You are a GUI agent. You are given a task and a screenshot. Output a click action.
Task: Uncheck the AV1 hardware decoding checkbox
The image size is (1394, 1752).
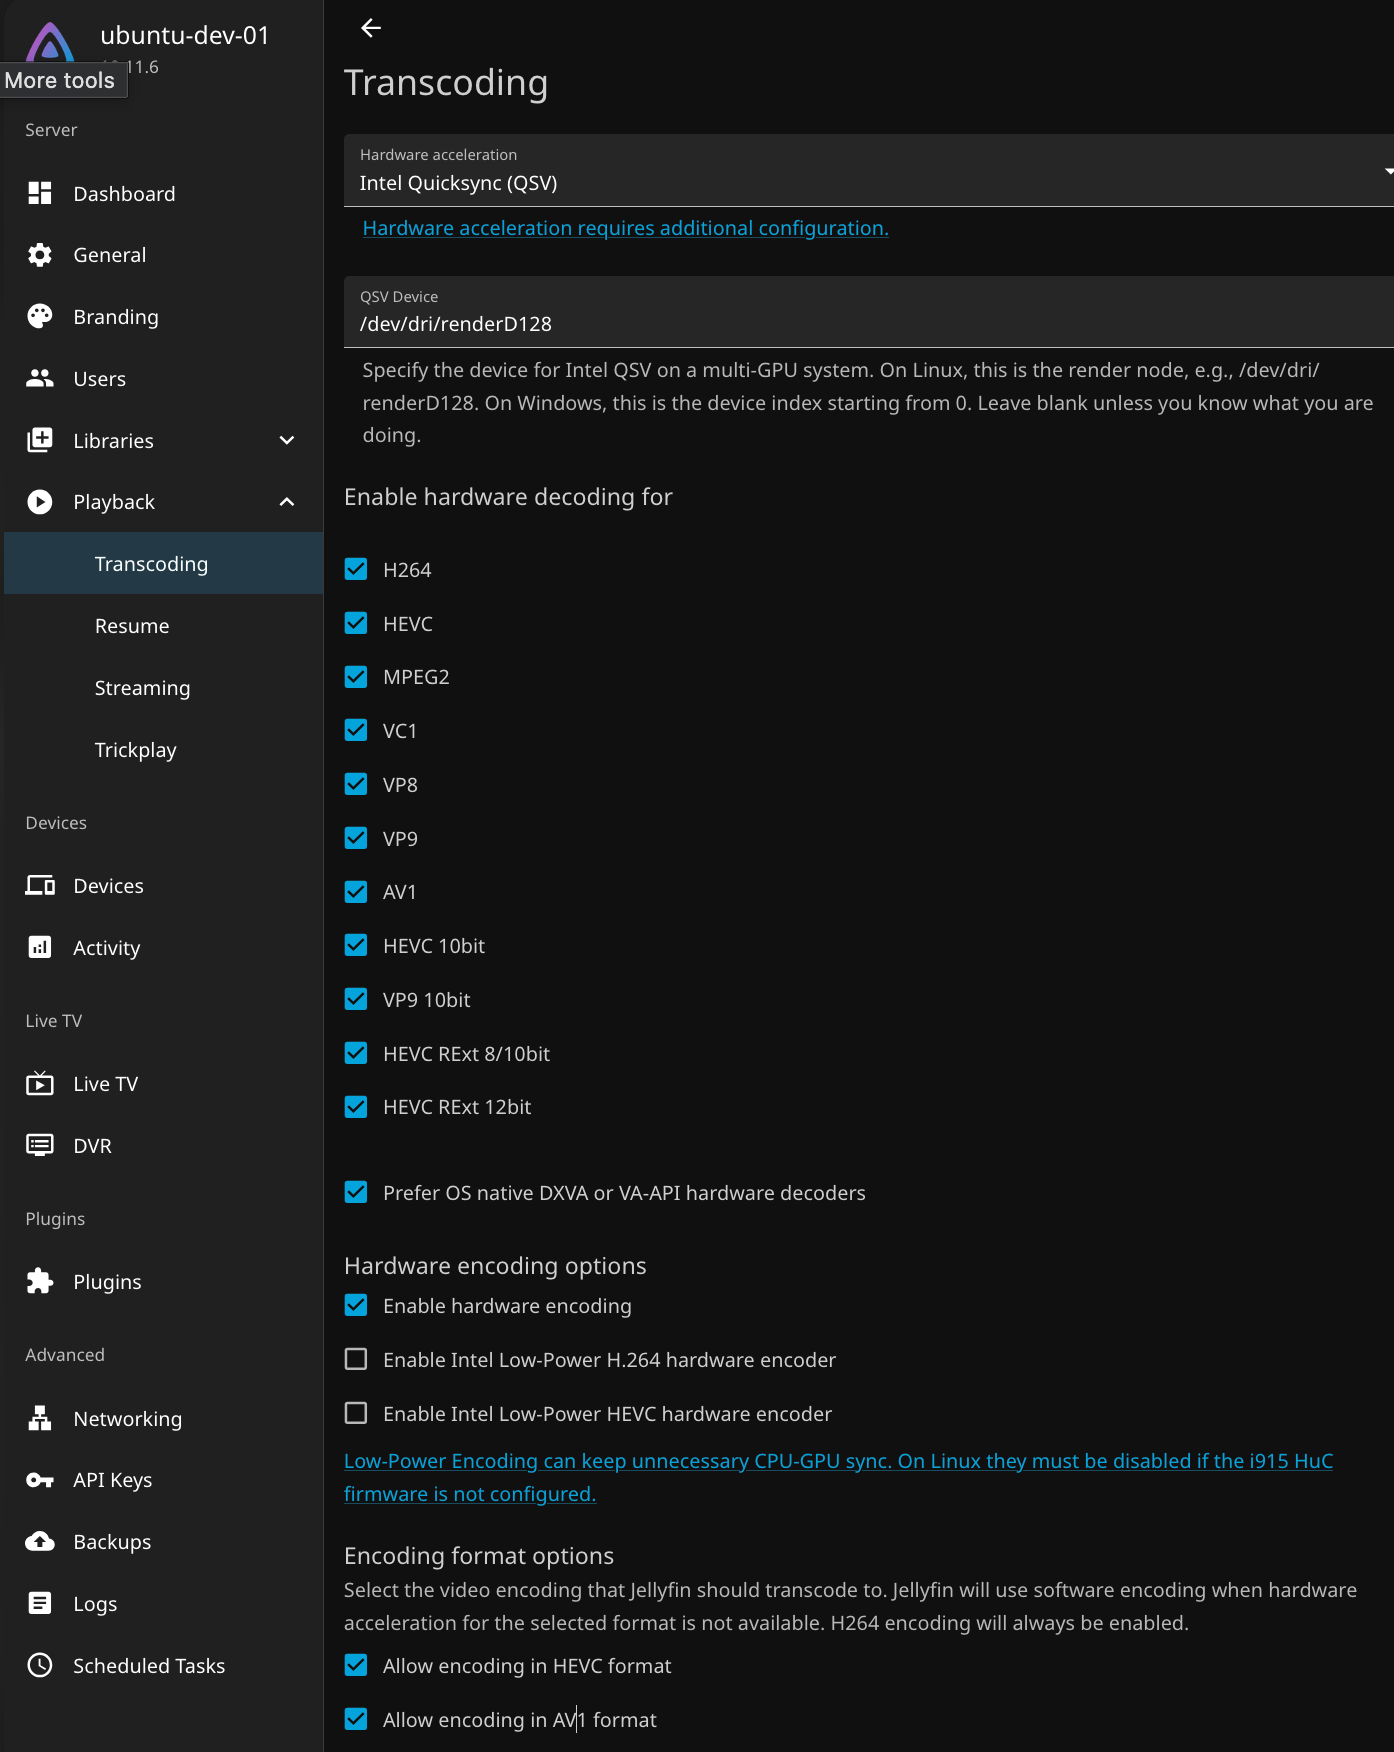[356, 892]
